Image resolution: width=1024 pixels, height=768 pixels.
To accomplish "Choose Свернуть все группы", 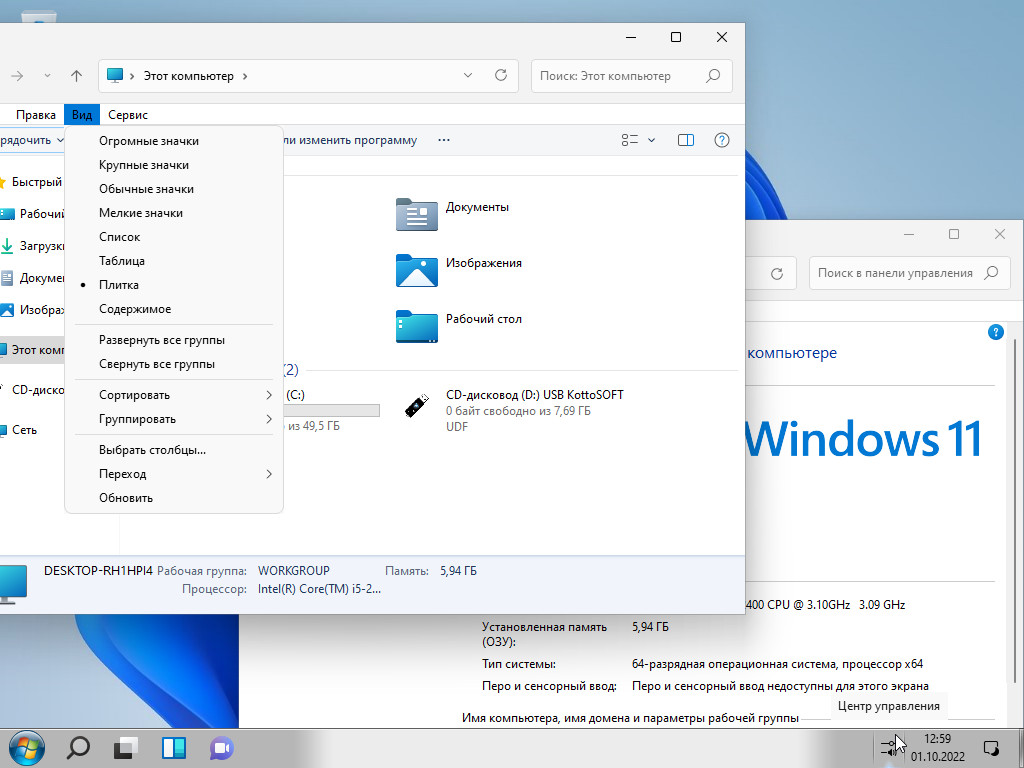I will coord(174,364).
